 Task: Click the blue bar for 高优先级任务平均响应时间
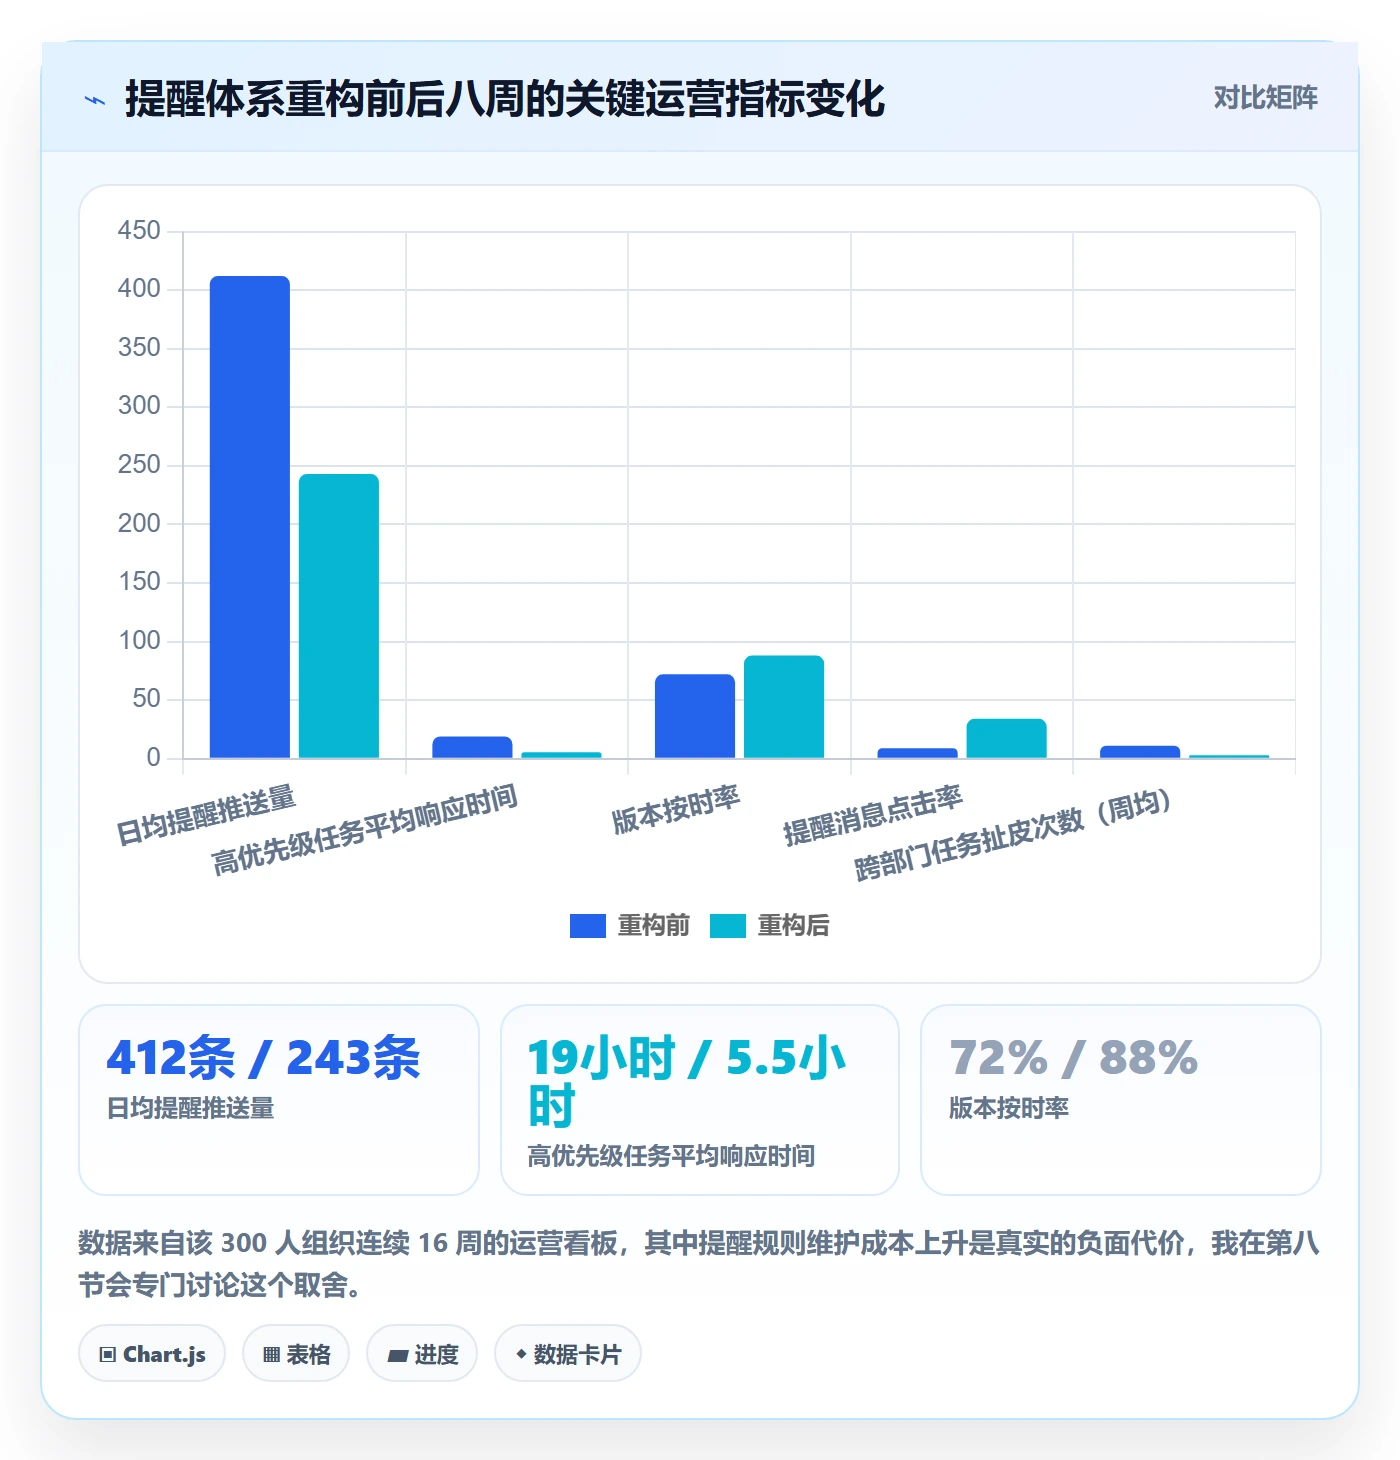(472, 747)
